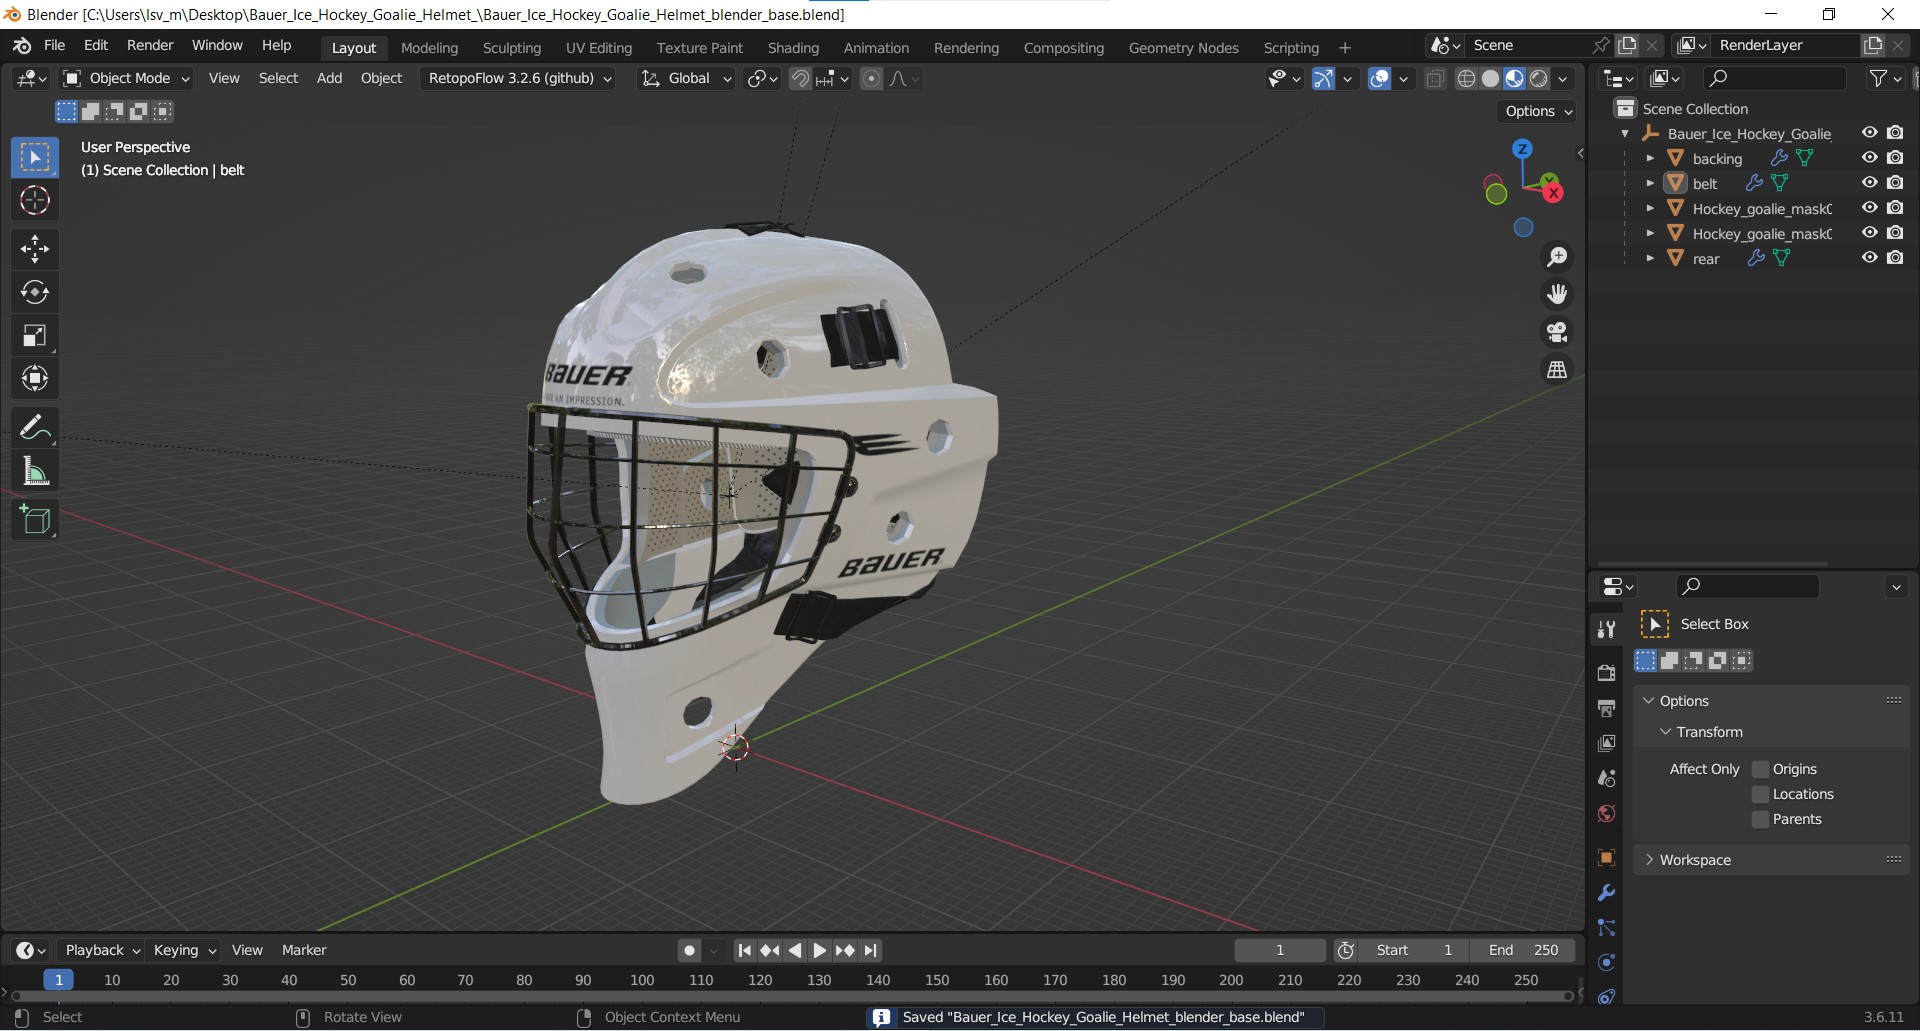Open the Tool properties tab
This screenshot has width=1920, height=1031.
pos(1607,629)
